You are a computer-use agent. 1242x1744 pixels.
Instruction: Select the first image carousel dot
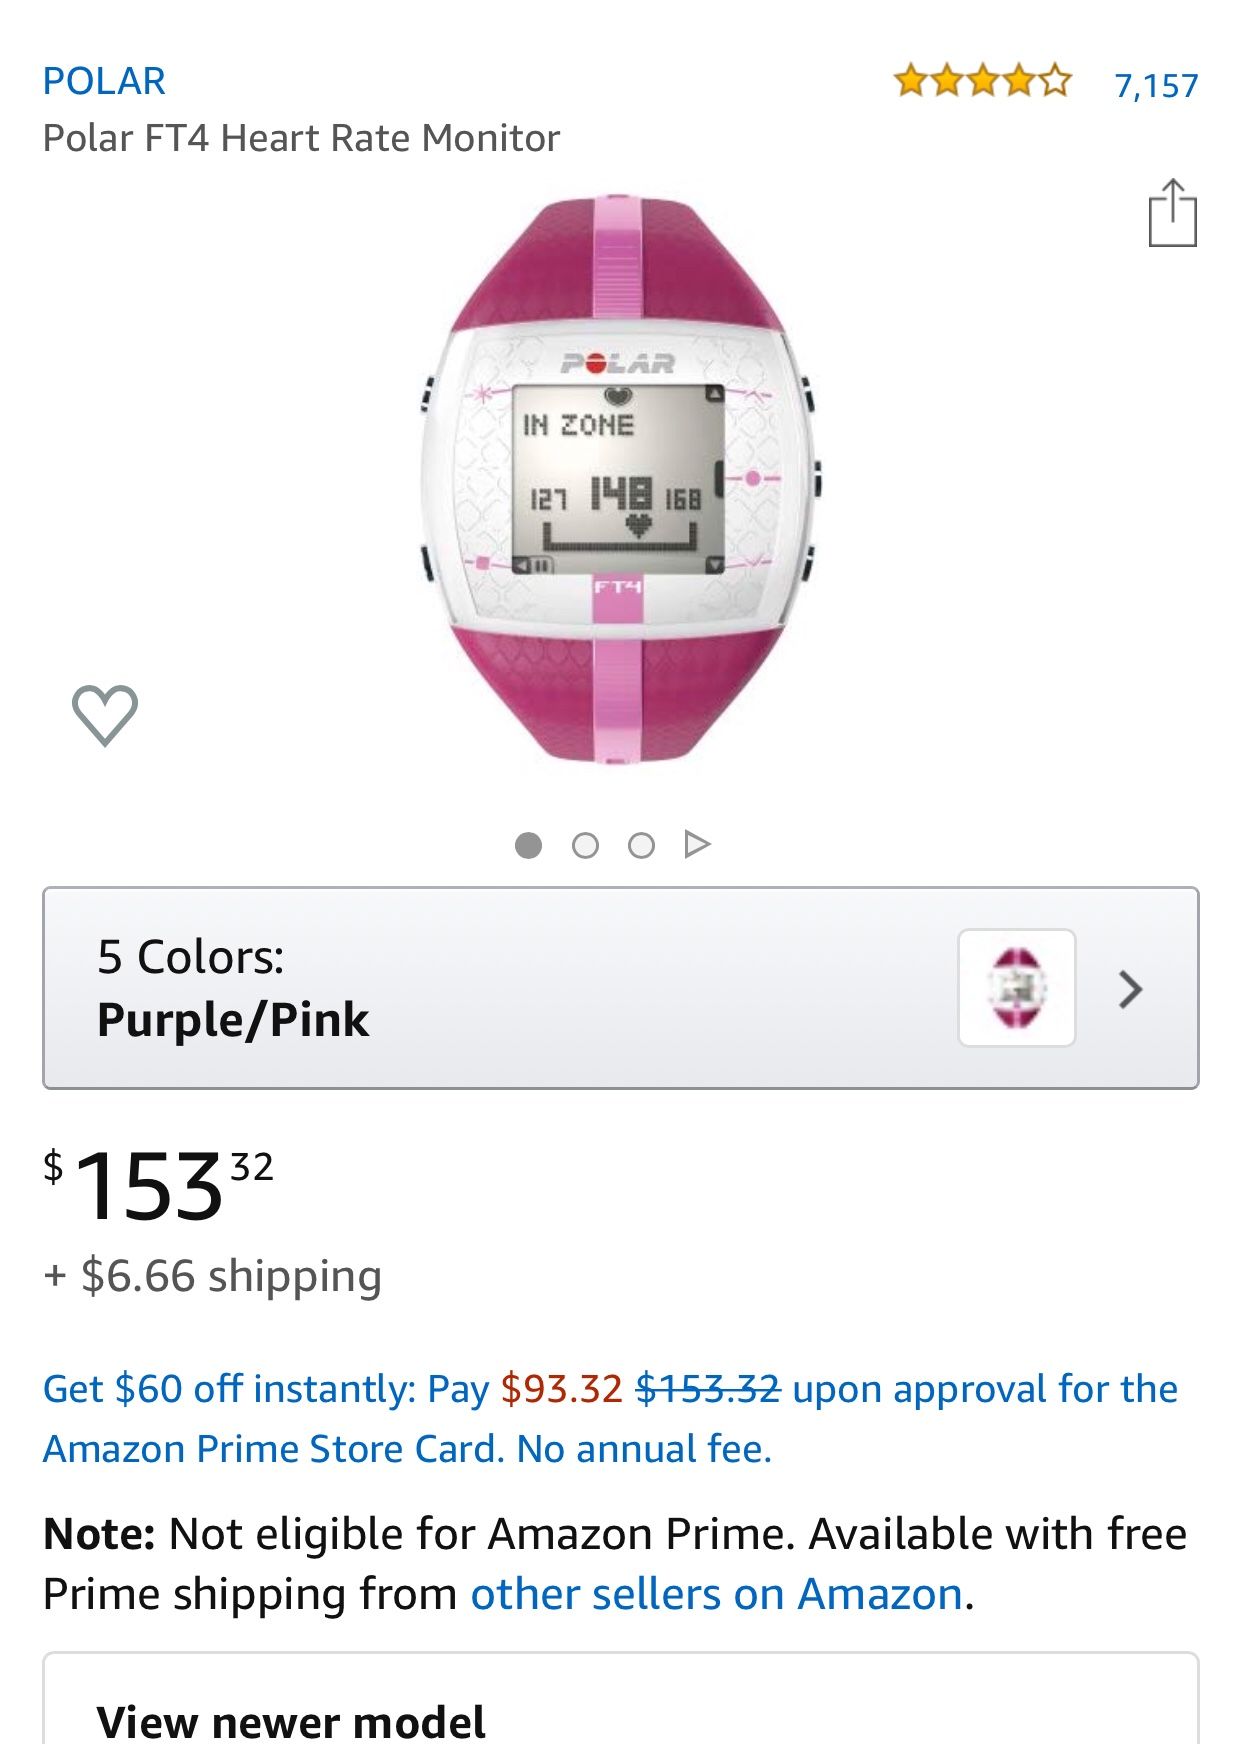point(528,846)
